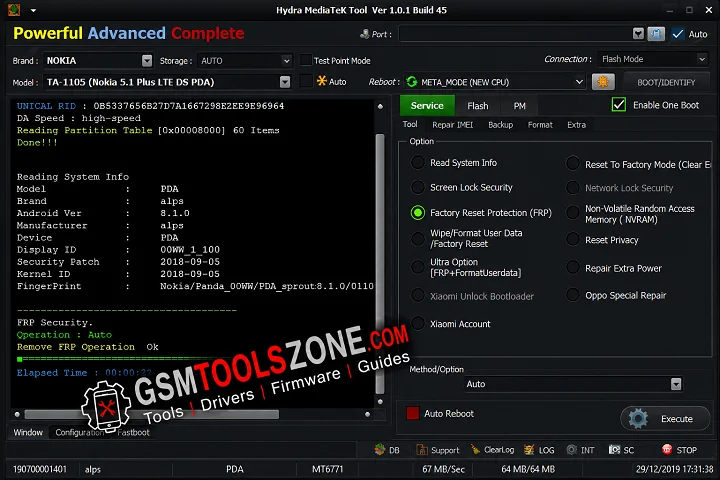Select Network Lock Security option
720x480 pixels.
[x=573, y=187]
